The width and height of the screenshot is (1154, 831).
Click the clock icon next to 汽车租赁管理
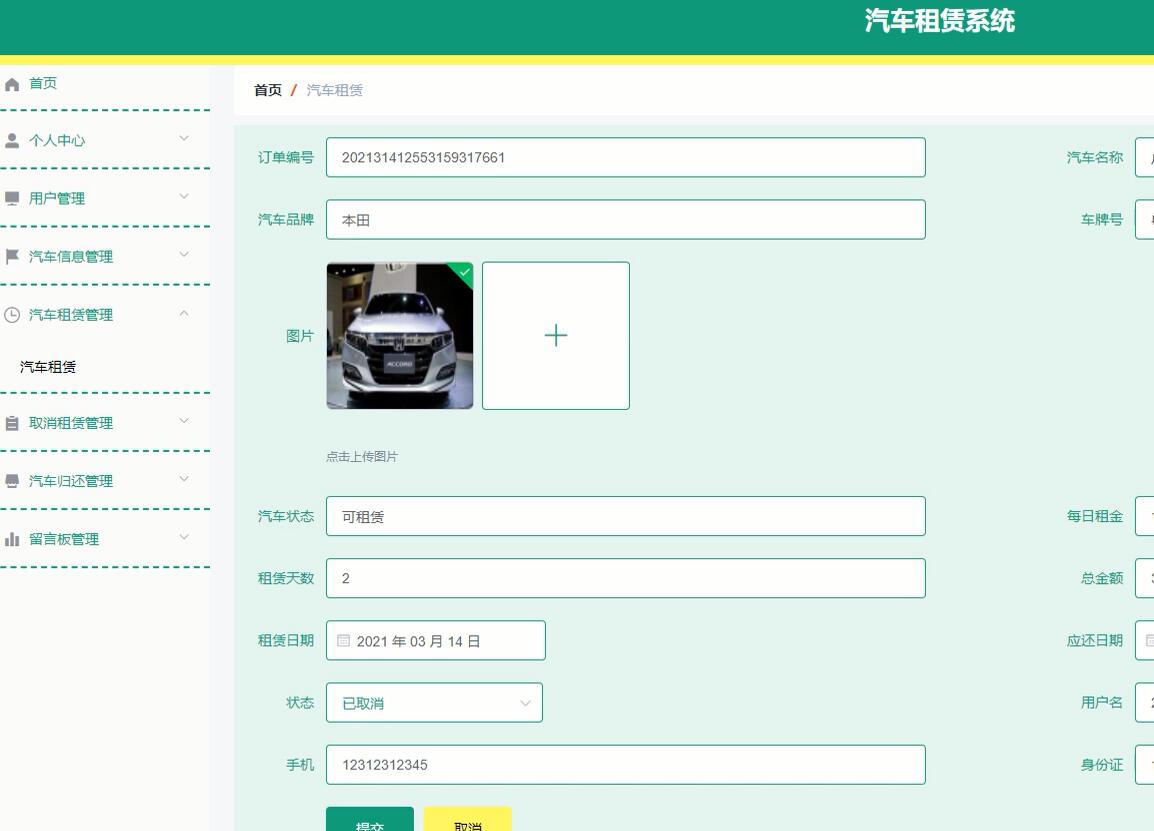pos(12,315)
